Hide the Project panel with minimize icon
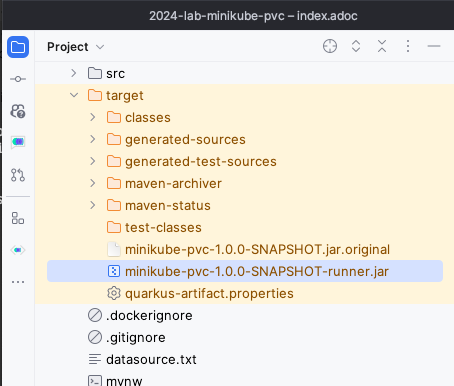 [x=434, y=46]
